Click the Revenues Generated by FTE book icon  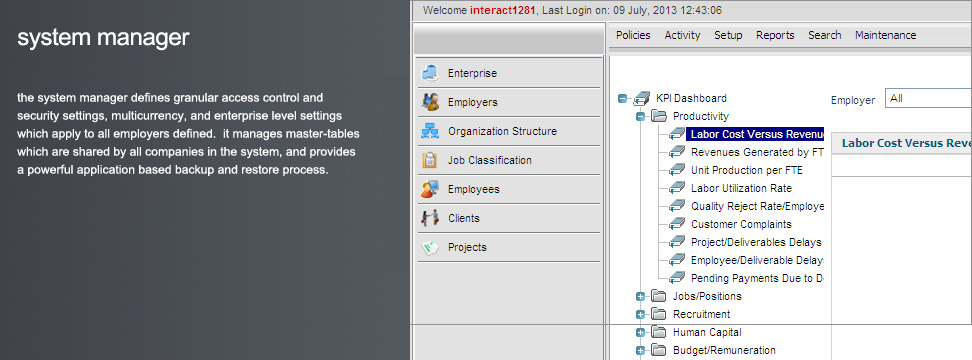click(677, 152)
